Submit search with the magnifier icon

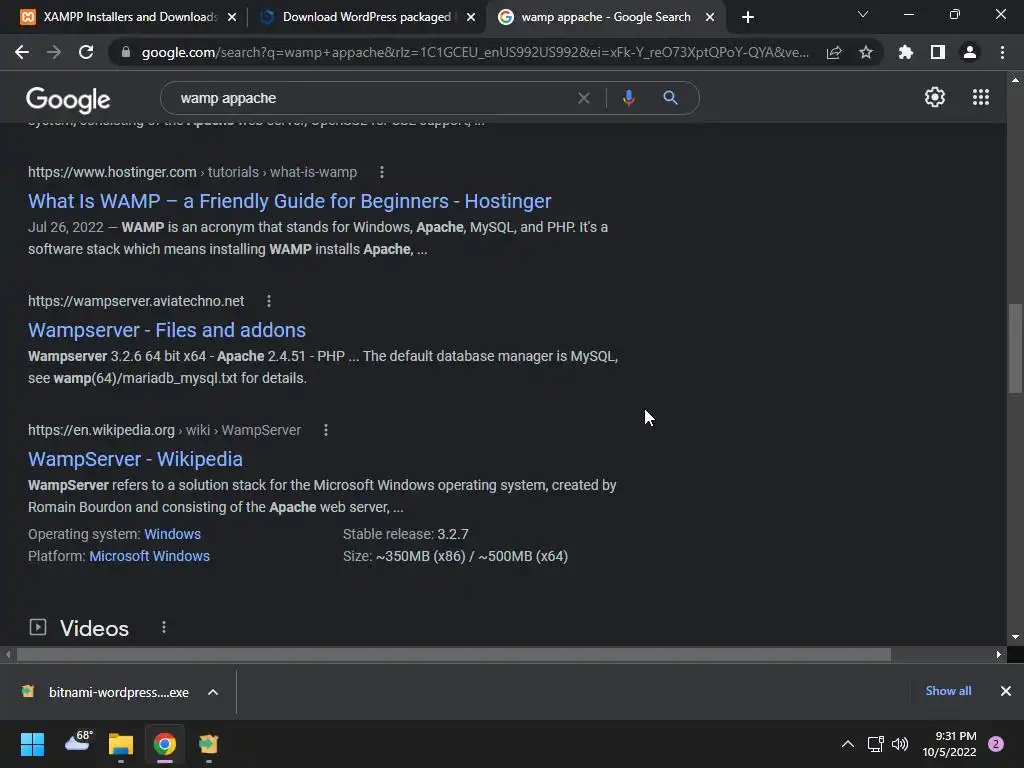[x=671, y=98]
